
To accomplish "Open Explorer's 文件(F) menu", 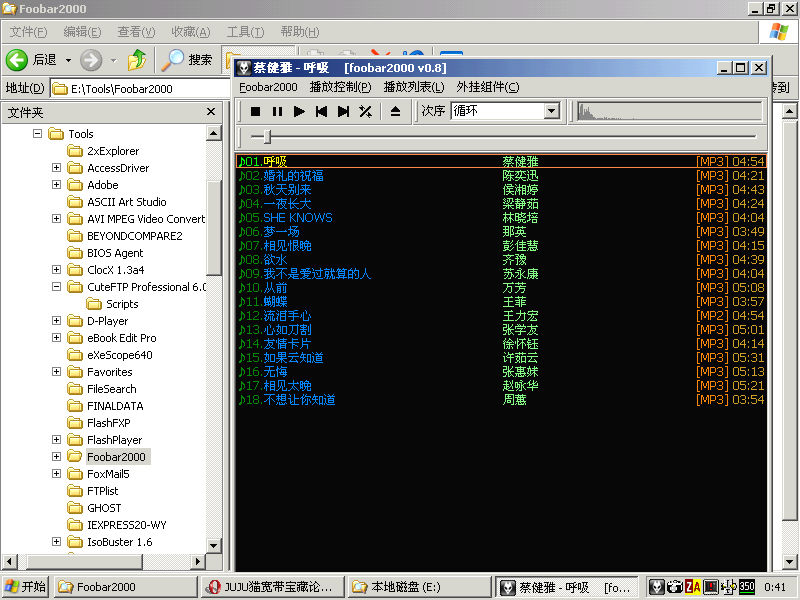I will tap(28, 32).
